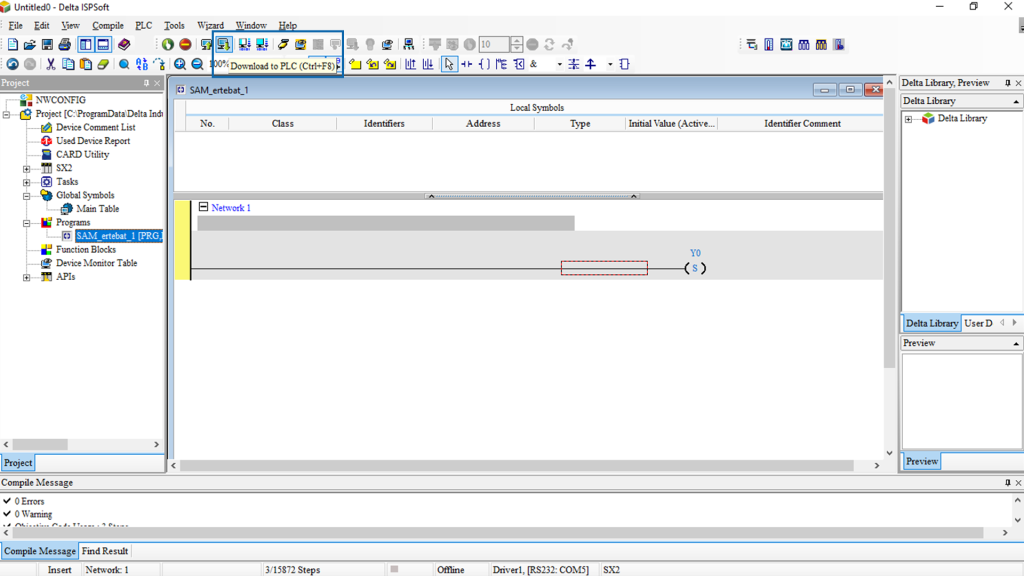Pin the Delta Library Preview panel
1024x576 pixels.
click(x=1008, y=83)
